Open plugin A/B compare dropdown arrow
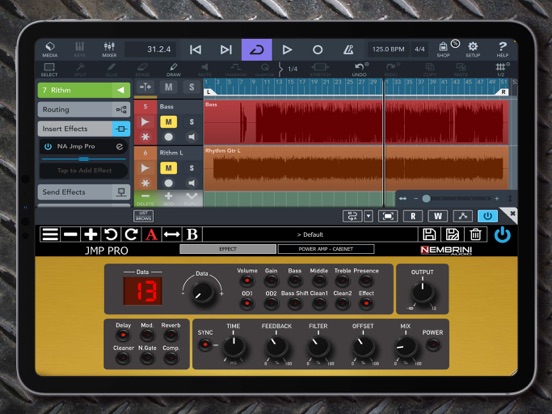Screen dimensions: 552x414 [369, 216]
